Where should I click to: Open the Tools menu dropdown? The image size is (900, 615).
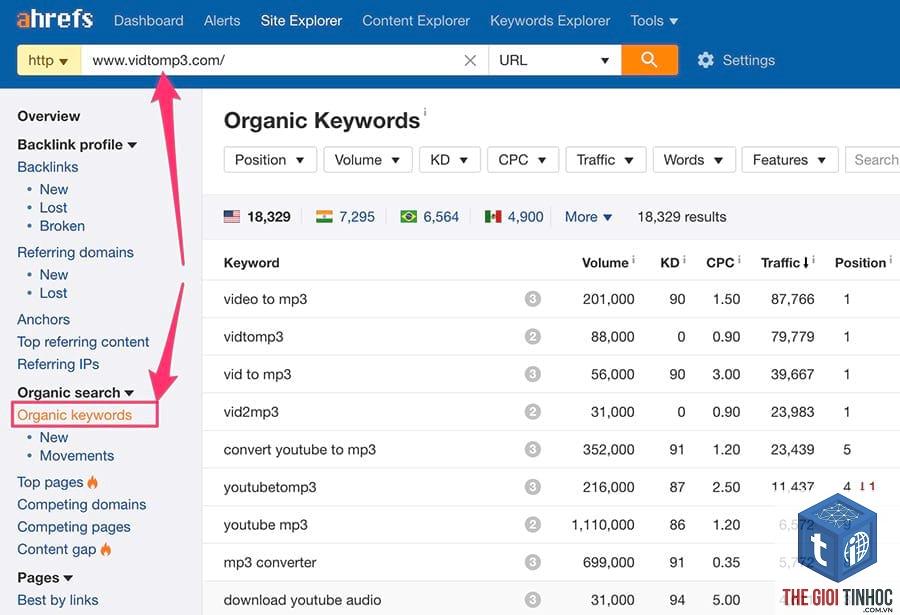654,21
